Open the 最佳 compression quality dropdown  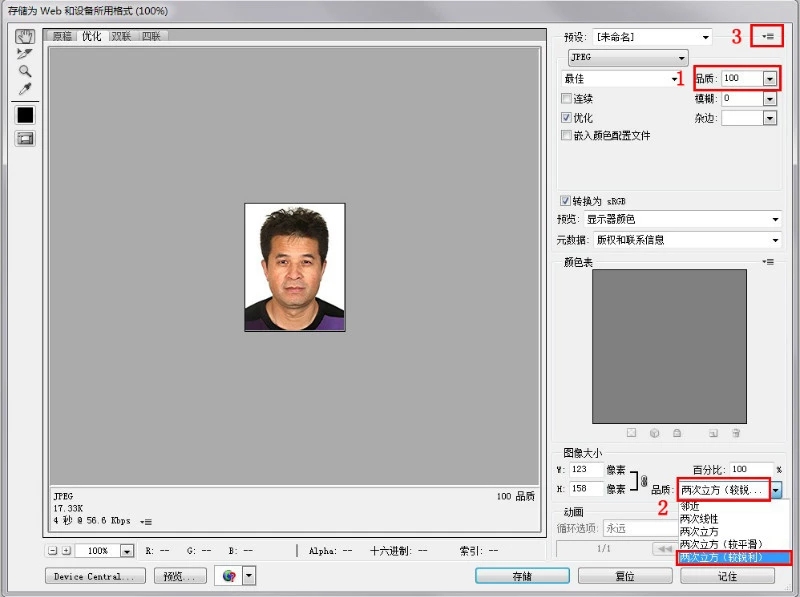620,79
